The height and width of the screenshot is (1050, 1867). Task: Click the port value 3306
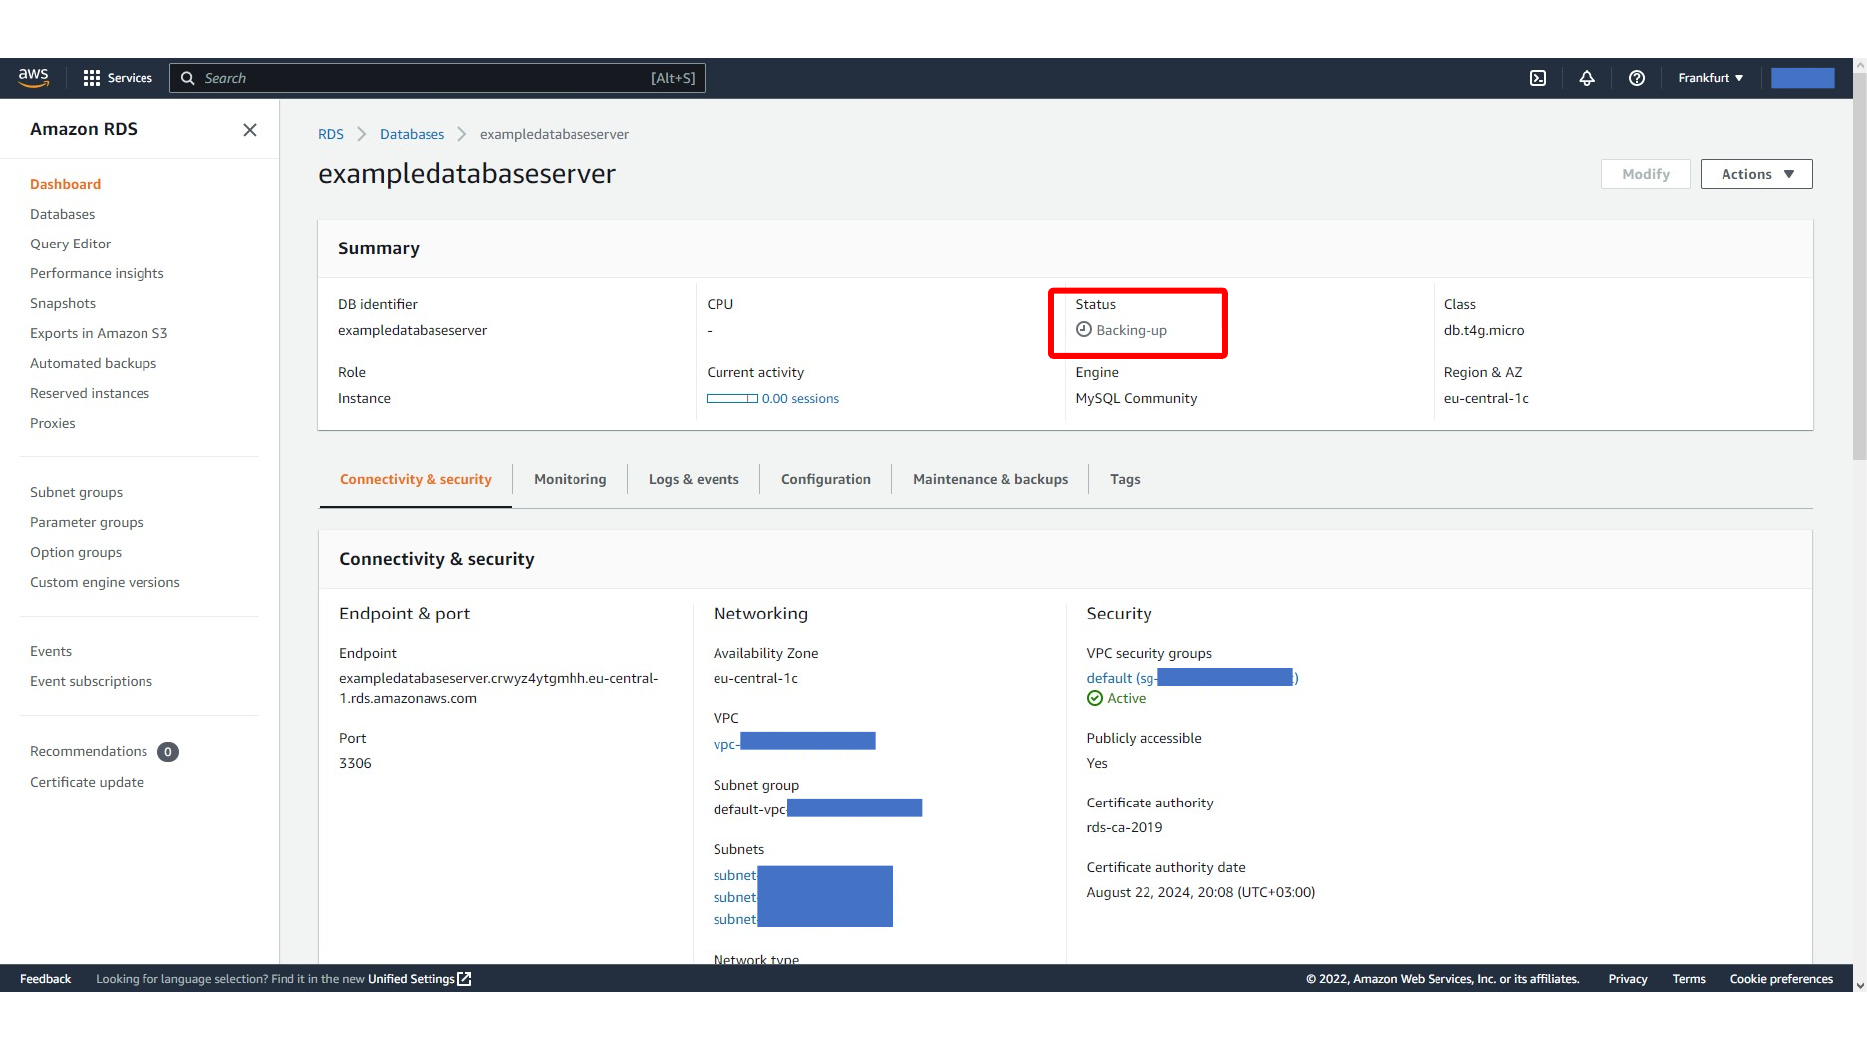tap(355, 764)
